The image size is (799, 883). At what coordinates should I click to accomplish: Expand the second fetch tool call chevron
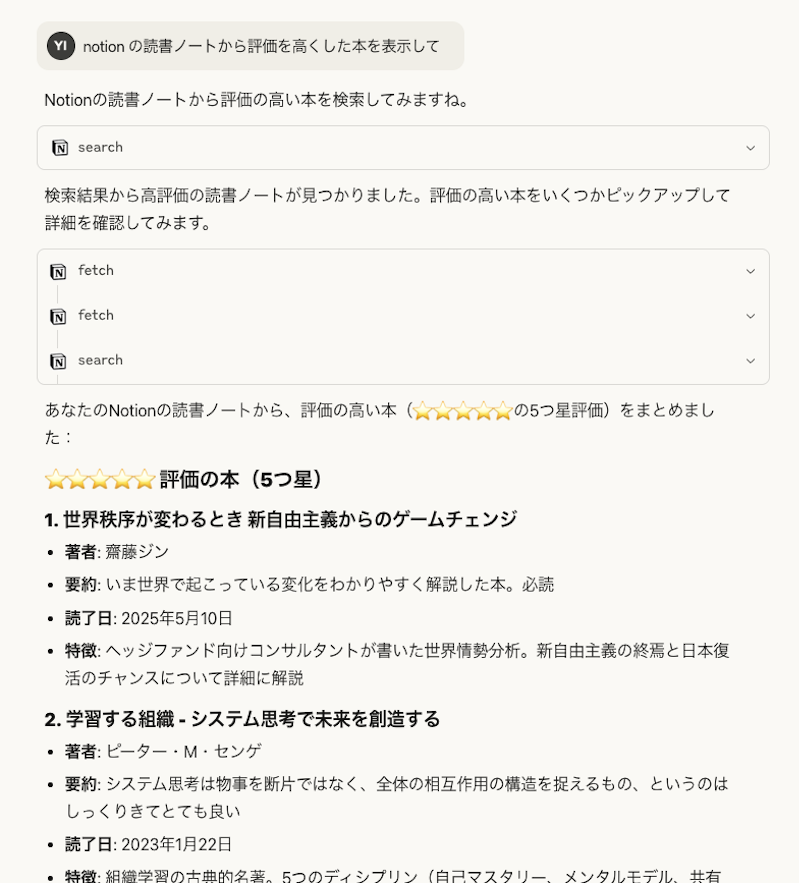pyautogui.click(x=750, y=316)
